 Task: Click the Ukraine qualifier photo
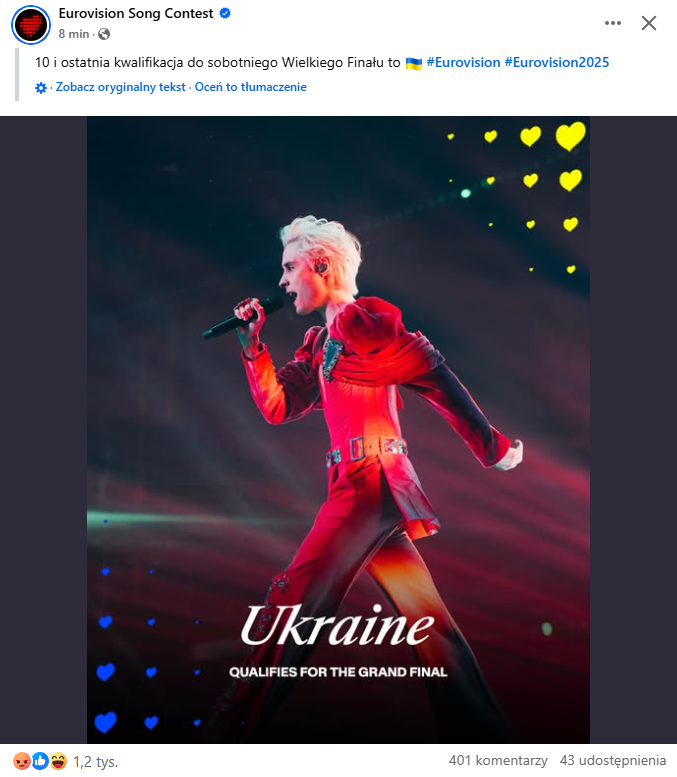point(338,430)
